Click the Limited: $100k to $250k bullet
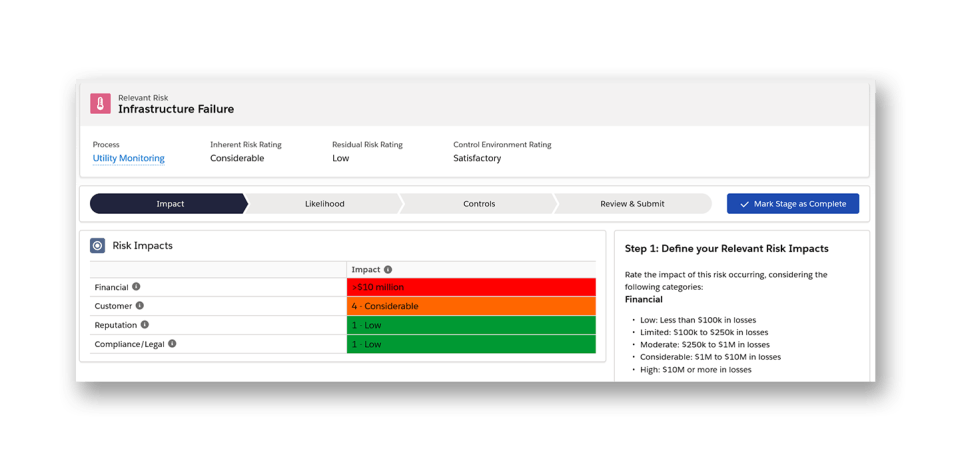 pyautogui.click(x=703, y=332)
